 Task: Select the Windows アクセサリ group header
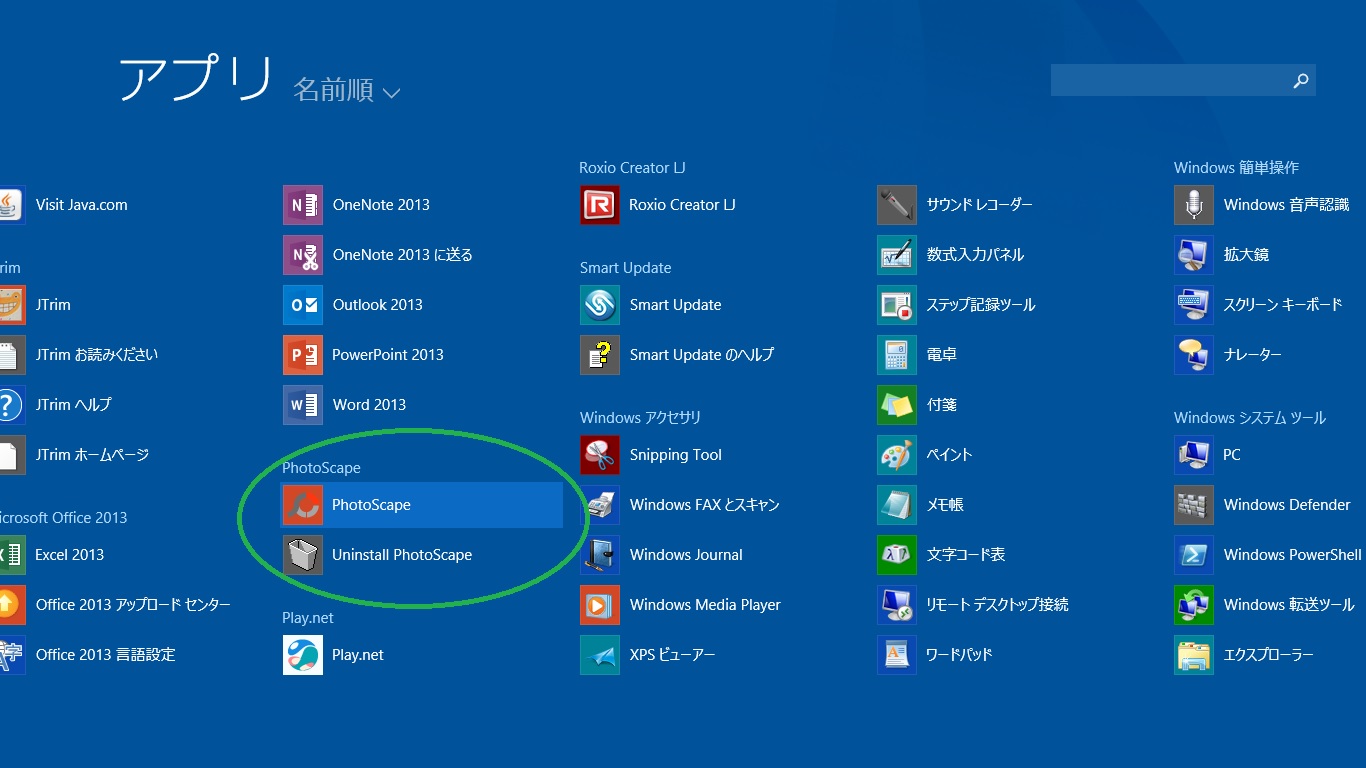click(640, 418)
